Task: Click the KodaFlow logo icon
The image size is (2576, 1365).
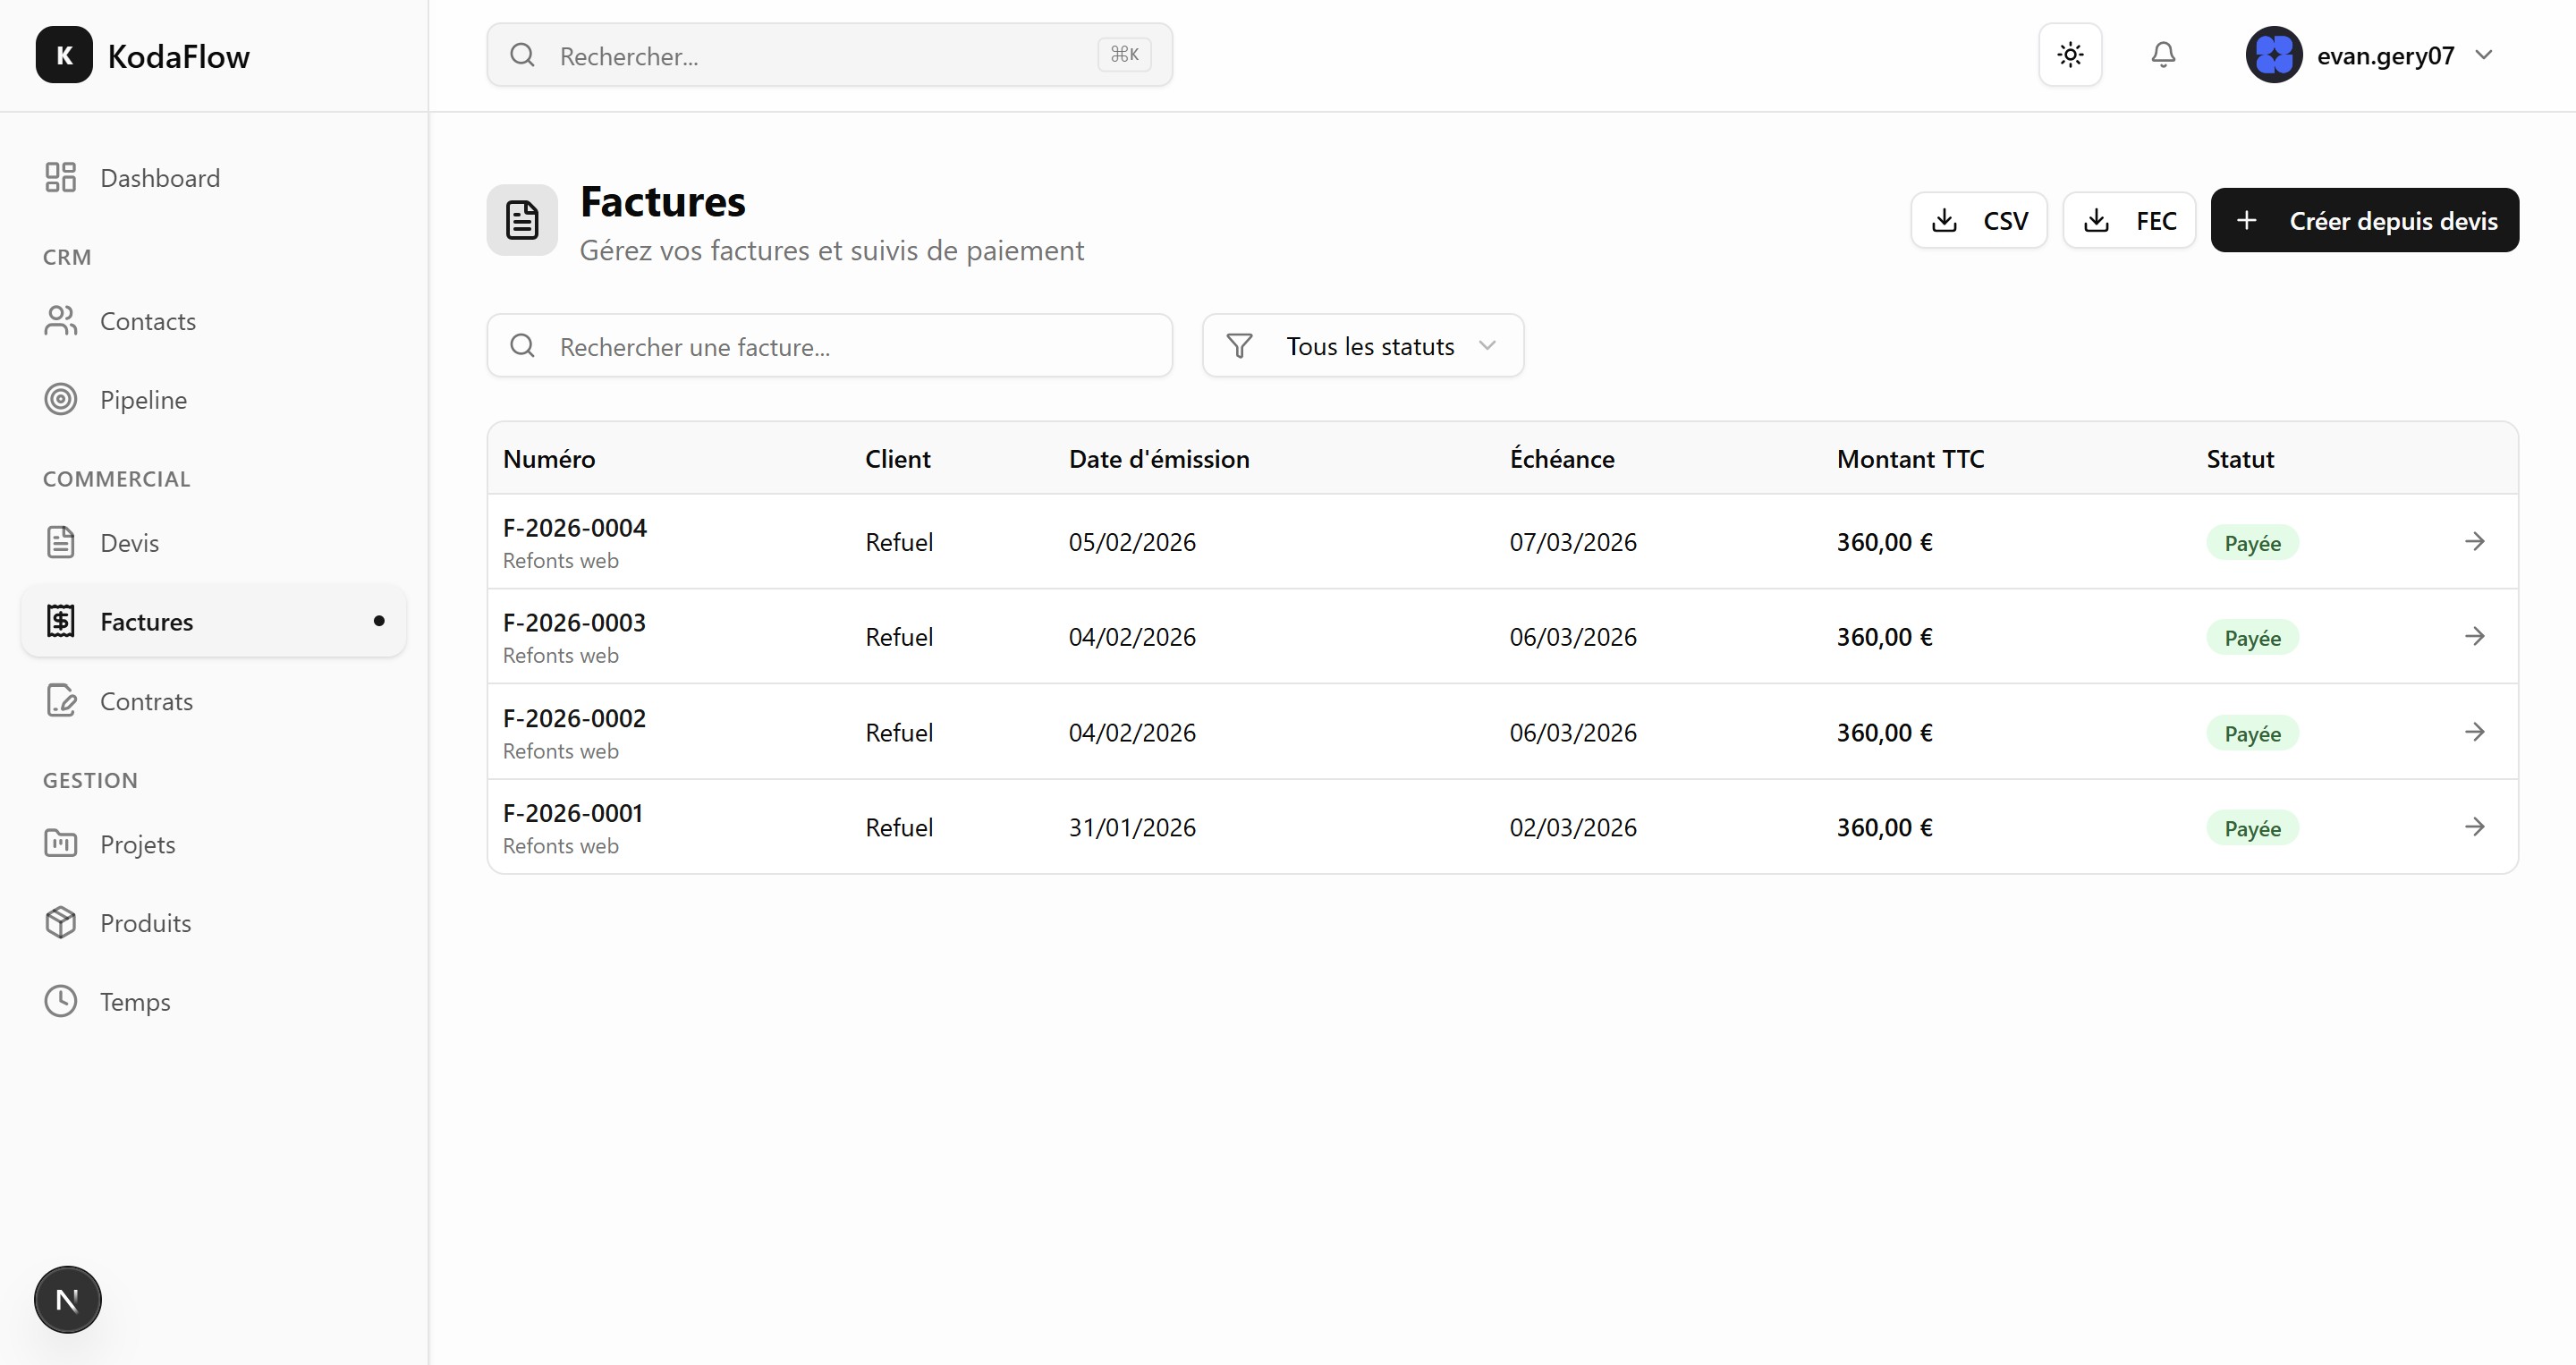Action: pos(64,55)
